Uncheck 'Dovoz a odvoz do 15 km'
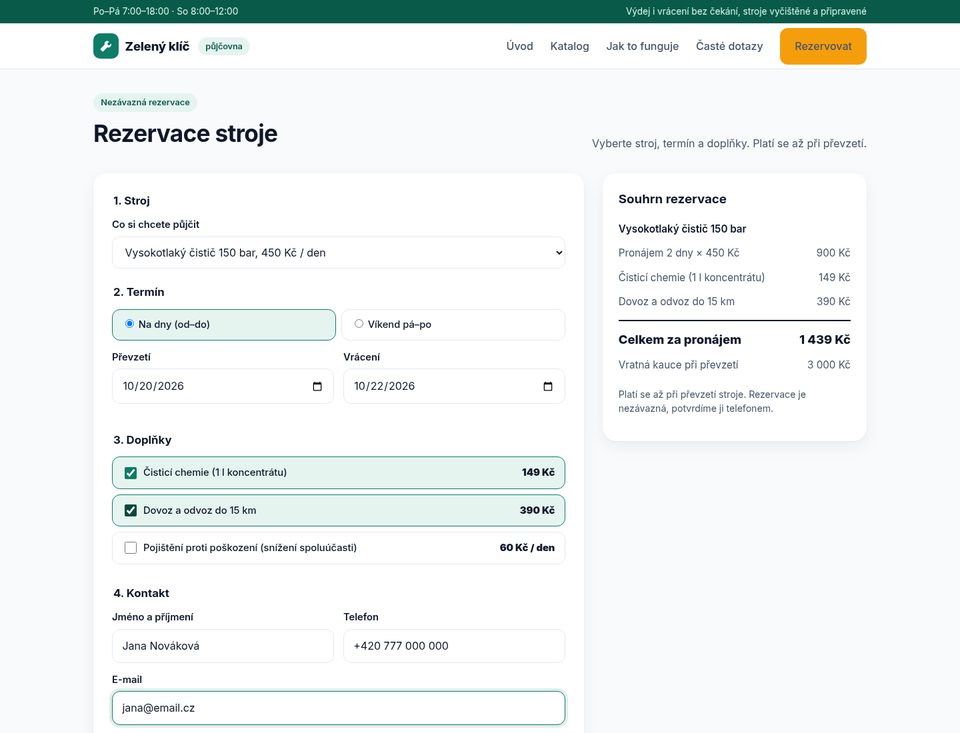 pos(130,511)
